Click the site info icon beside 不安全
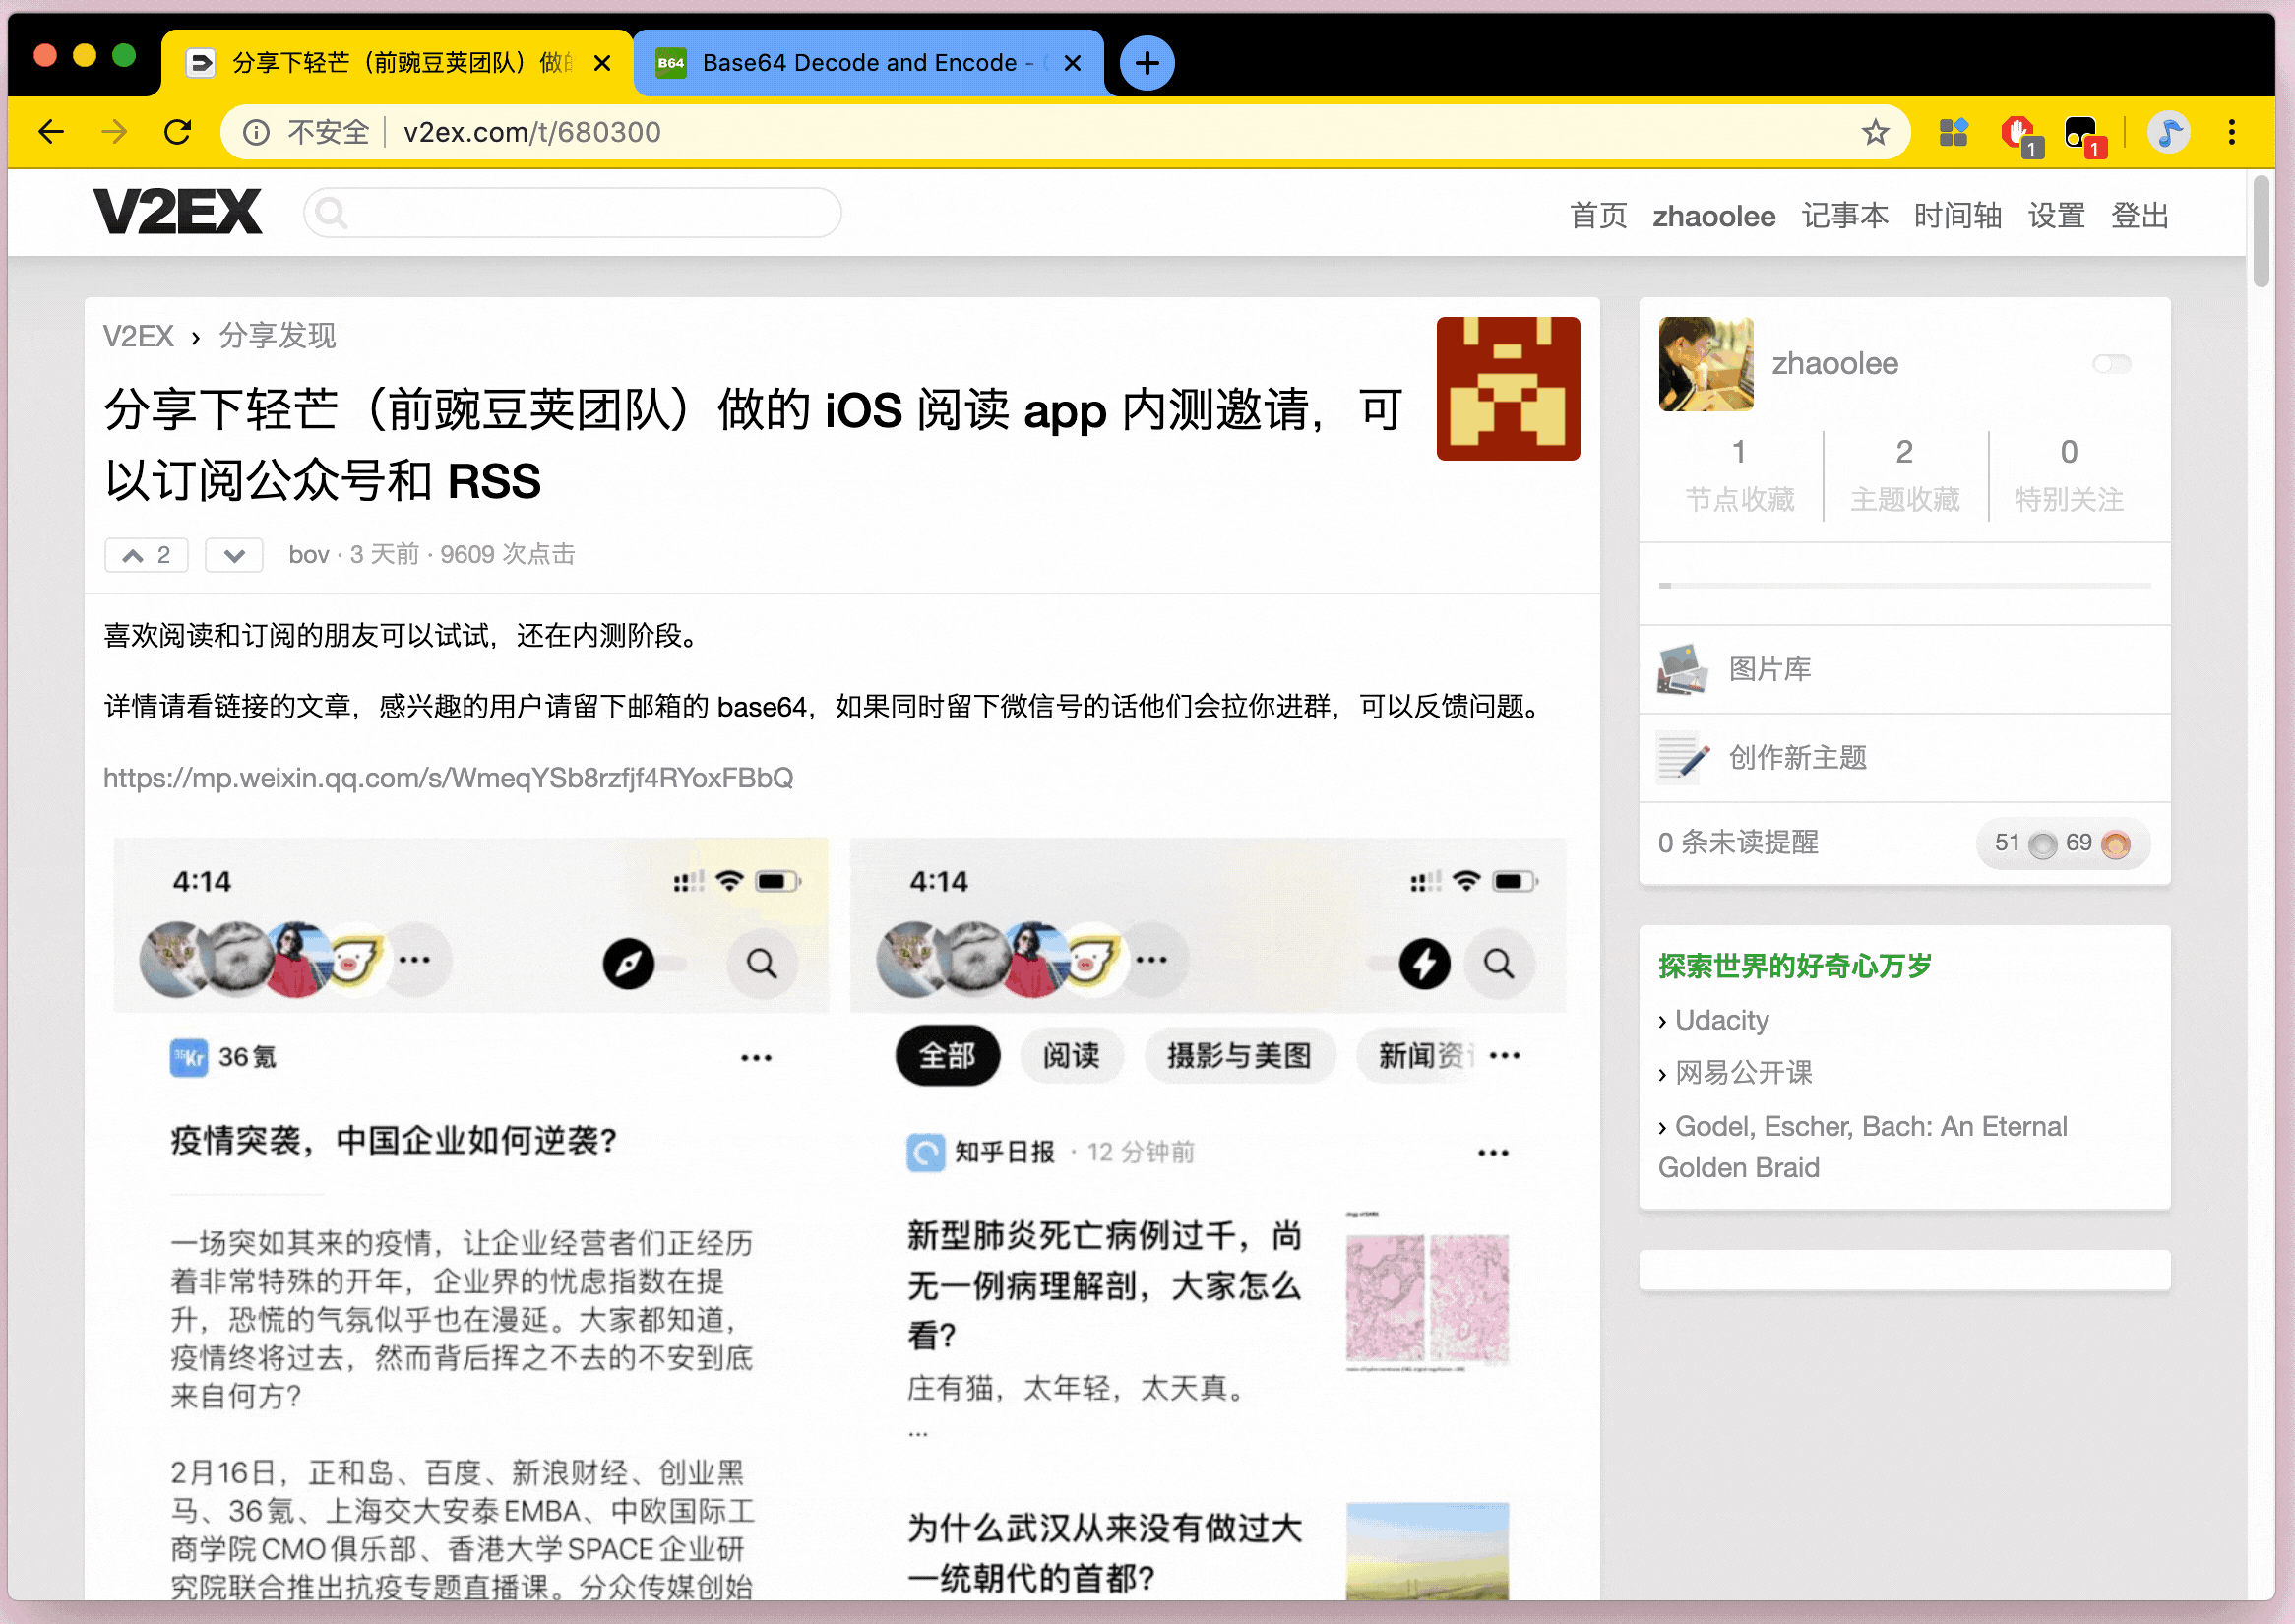The width and height of the screenshot is (2295, 1624). 256,132
